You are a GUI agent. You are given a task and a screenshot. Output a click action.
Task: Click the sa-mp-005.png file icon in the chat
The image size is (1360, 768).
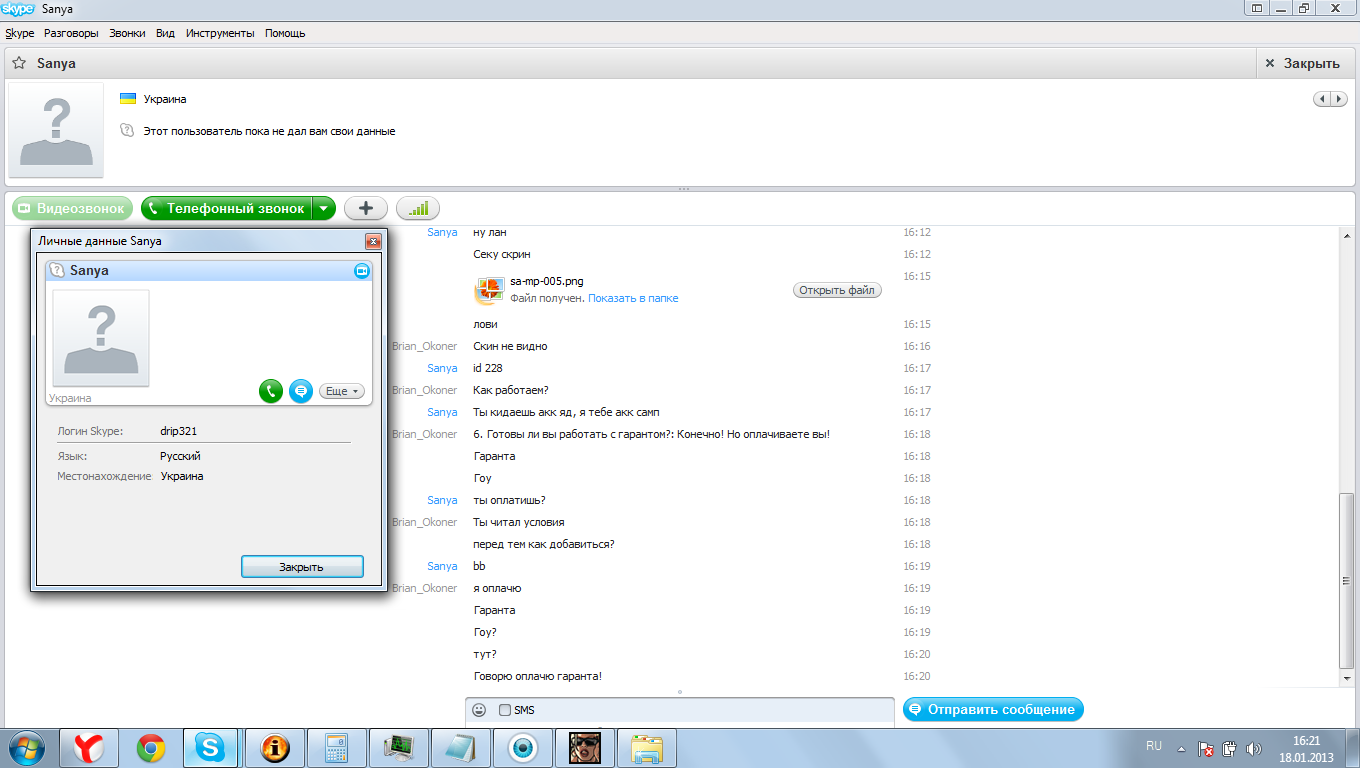[489, 290]
